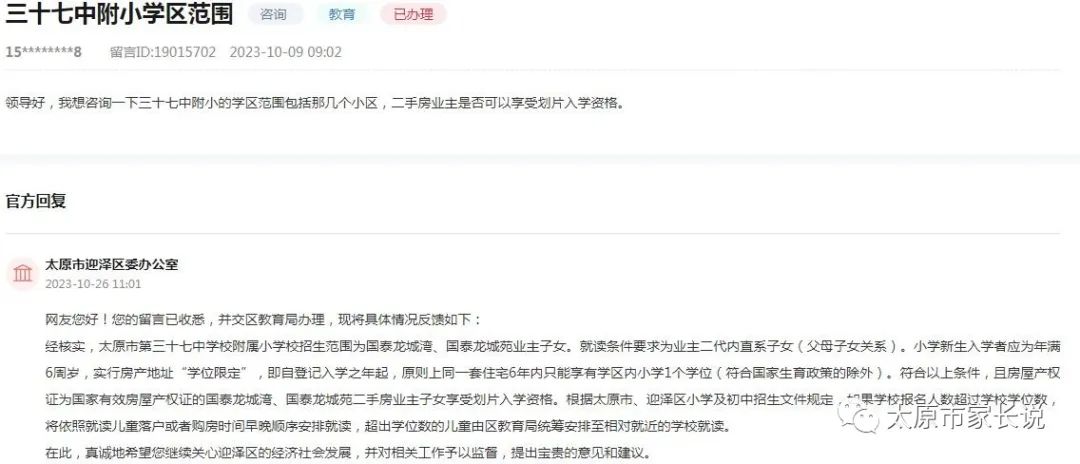The height and width of the screenshot is (464, 1080).
Task: Click the masked phone number 15********8
Action: [43, 52]
